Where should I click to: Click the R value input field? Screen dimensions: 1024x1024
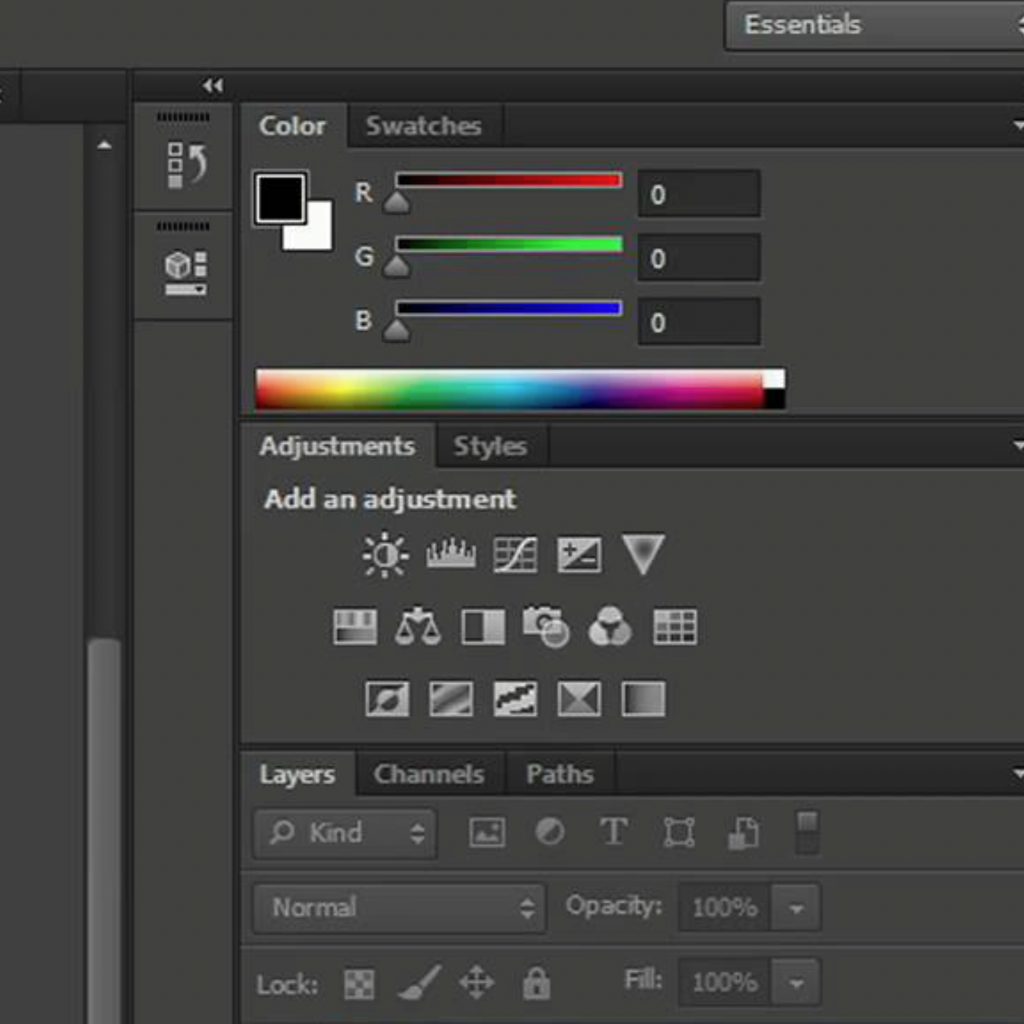(698, 194)
